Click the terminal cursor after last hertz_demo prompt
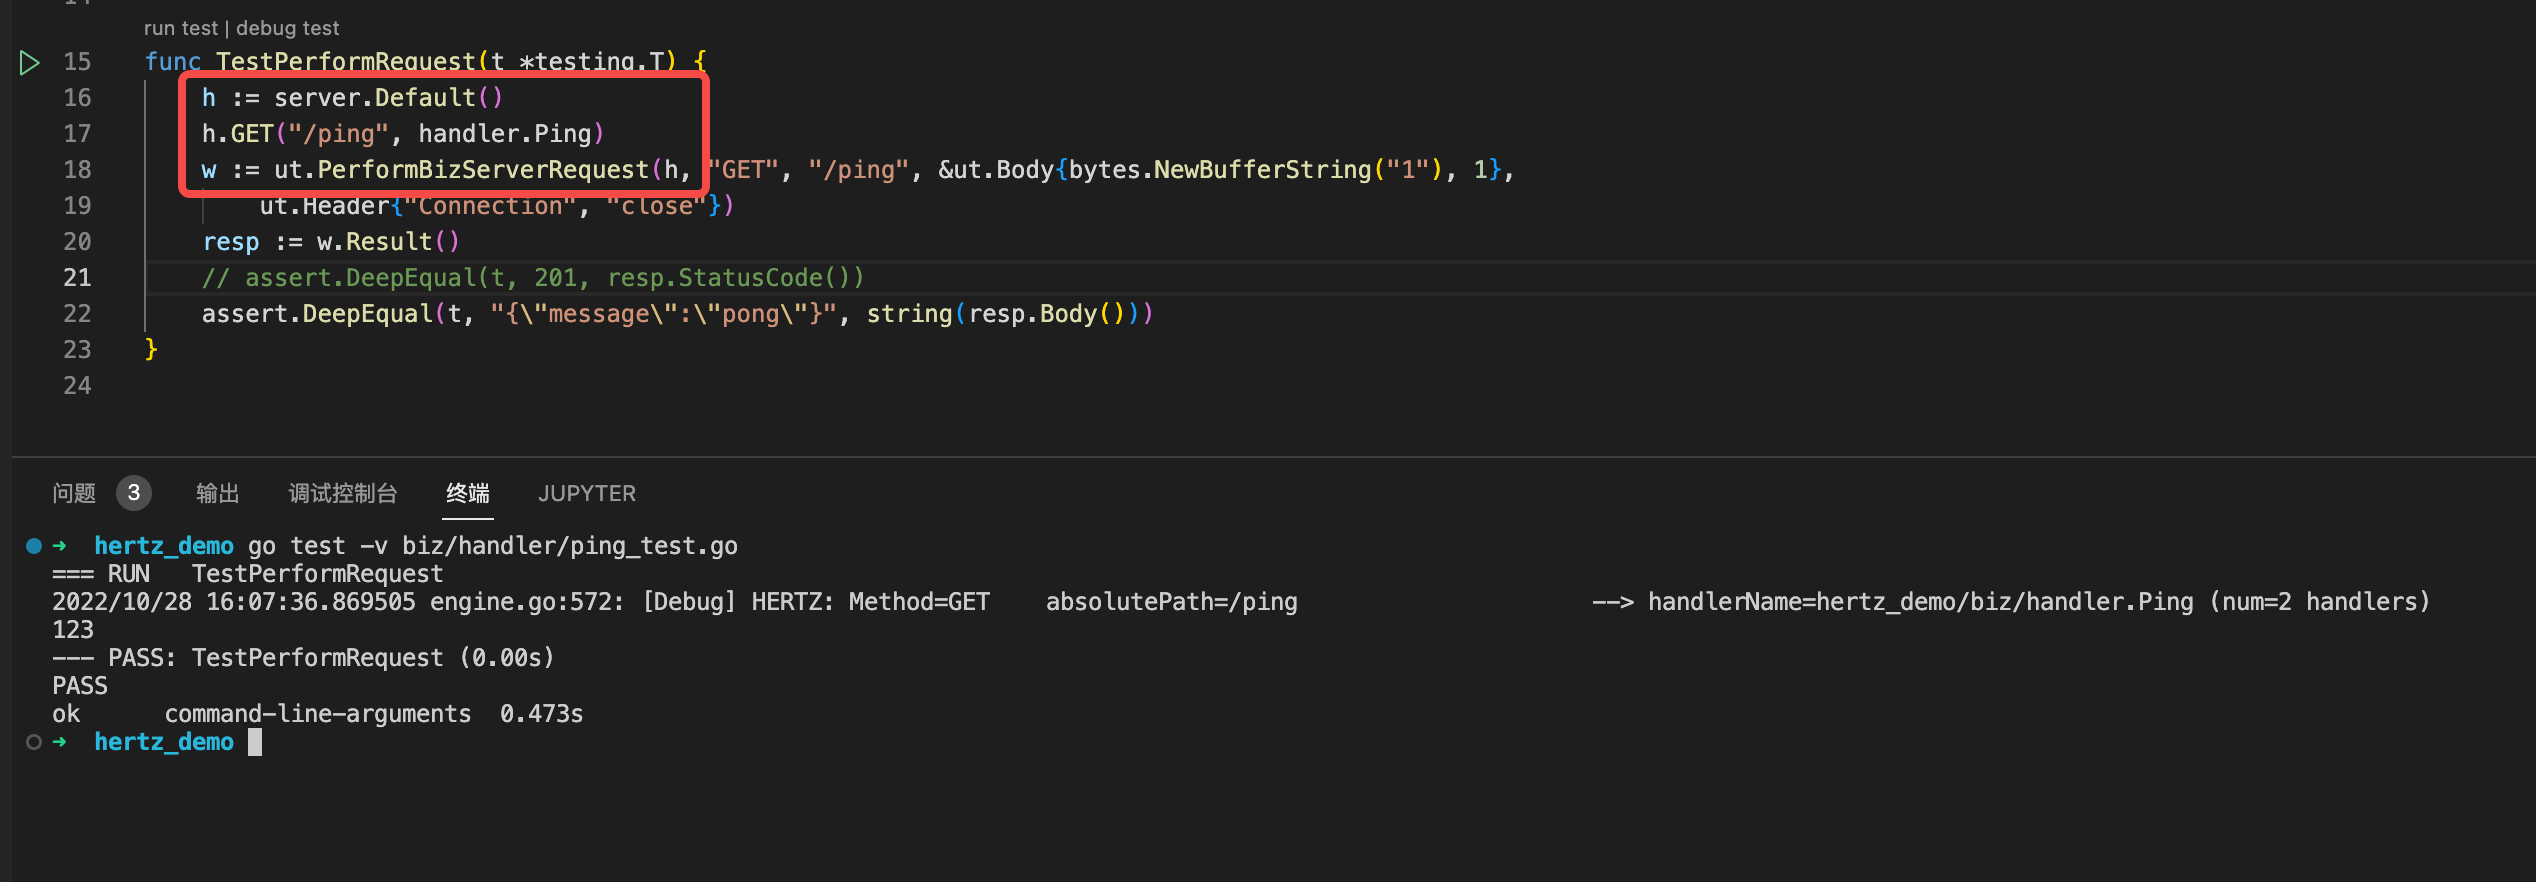Viewport: 2536px width, 882px height. [255, 742]
